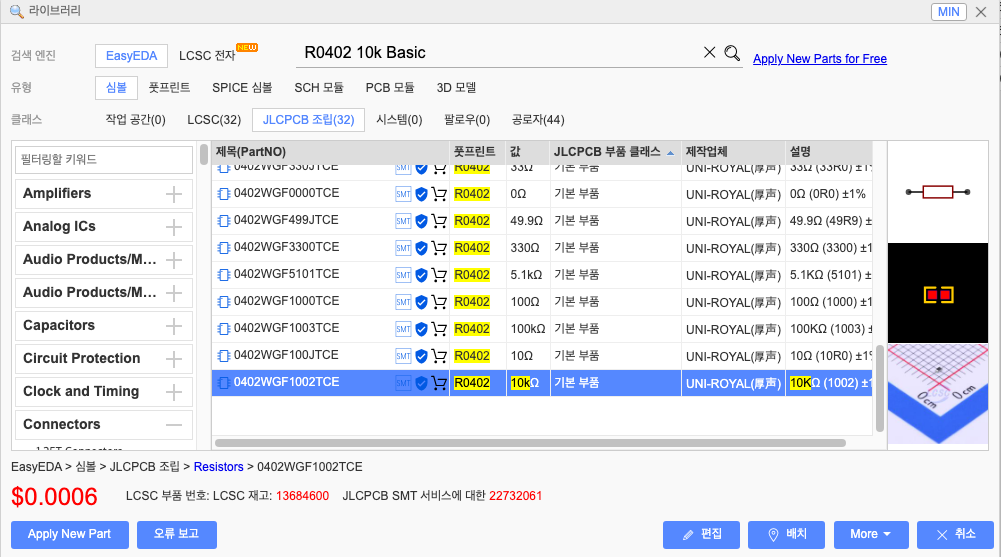Click SMT badge on 0402WGF0000TCE row
Image resolution: width=1001 pixels, height=557 pixels.
pyautogui.click(x=403, y=194)
